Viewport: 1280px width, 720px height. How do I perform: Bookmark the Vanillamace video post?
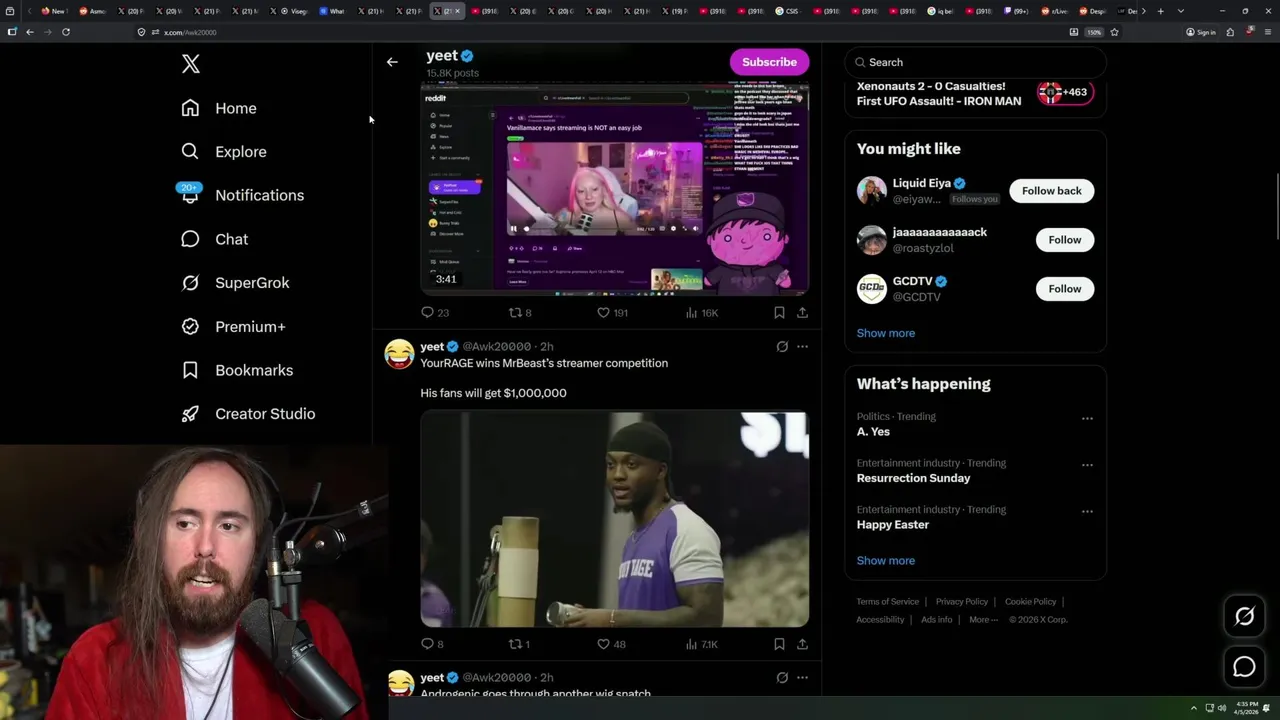pyautogui.click(x=779, y=313)
